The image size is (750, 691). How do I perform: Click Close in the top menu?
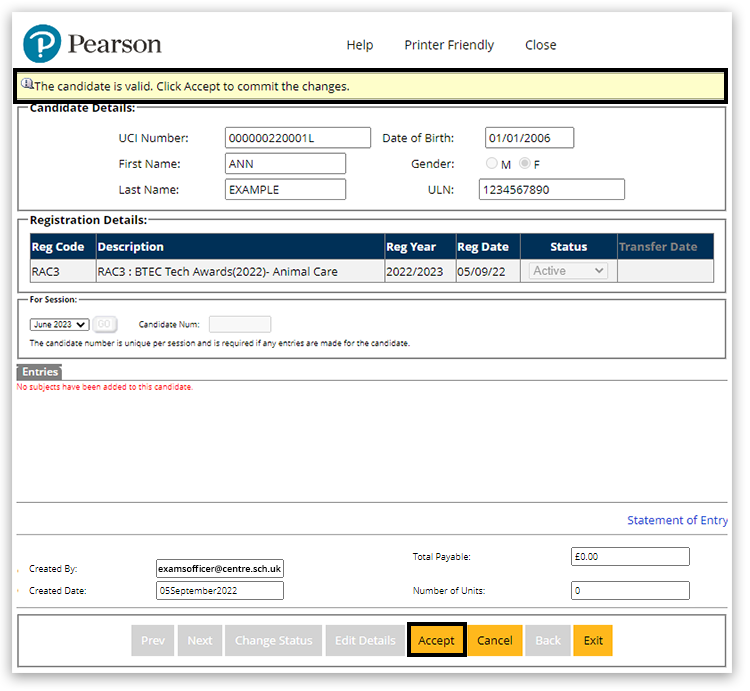[540, 45]
